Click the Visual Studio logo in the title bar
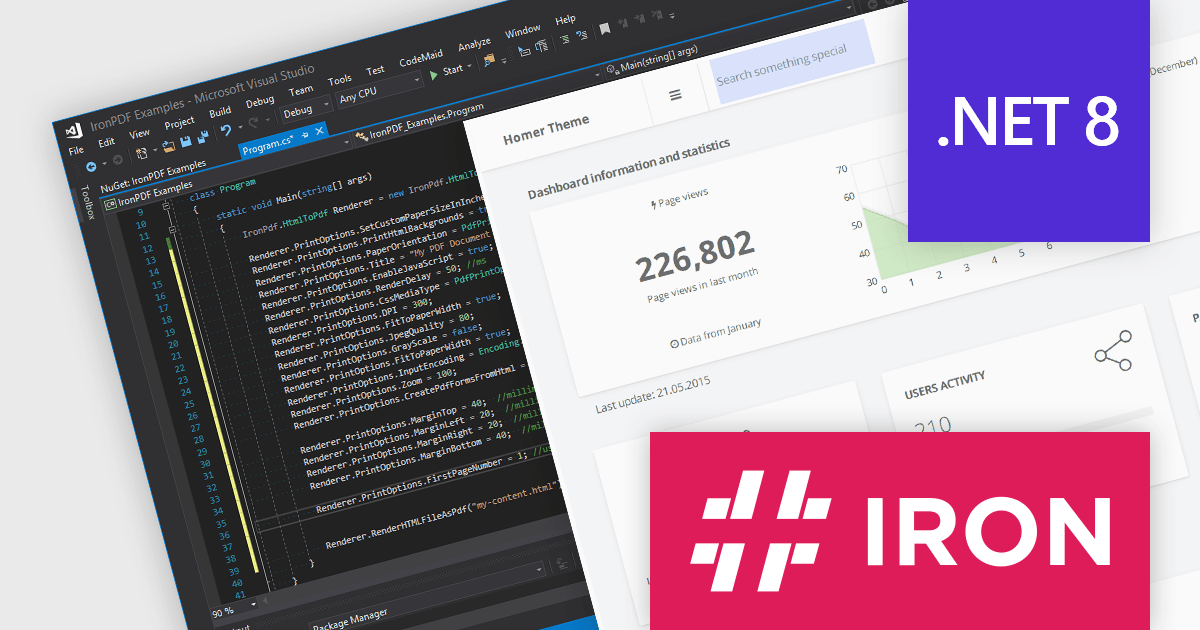 click(x=75, y=131)
